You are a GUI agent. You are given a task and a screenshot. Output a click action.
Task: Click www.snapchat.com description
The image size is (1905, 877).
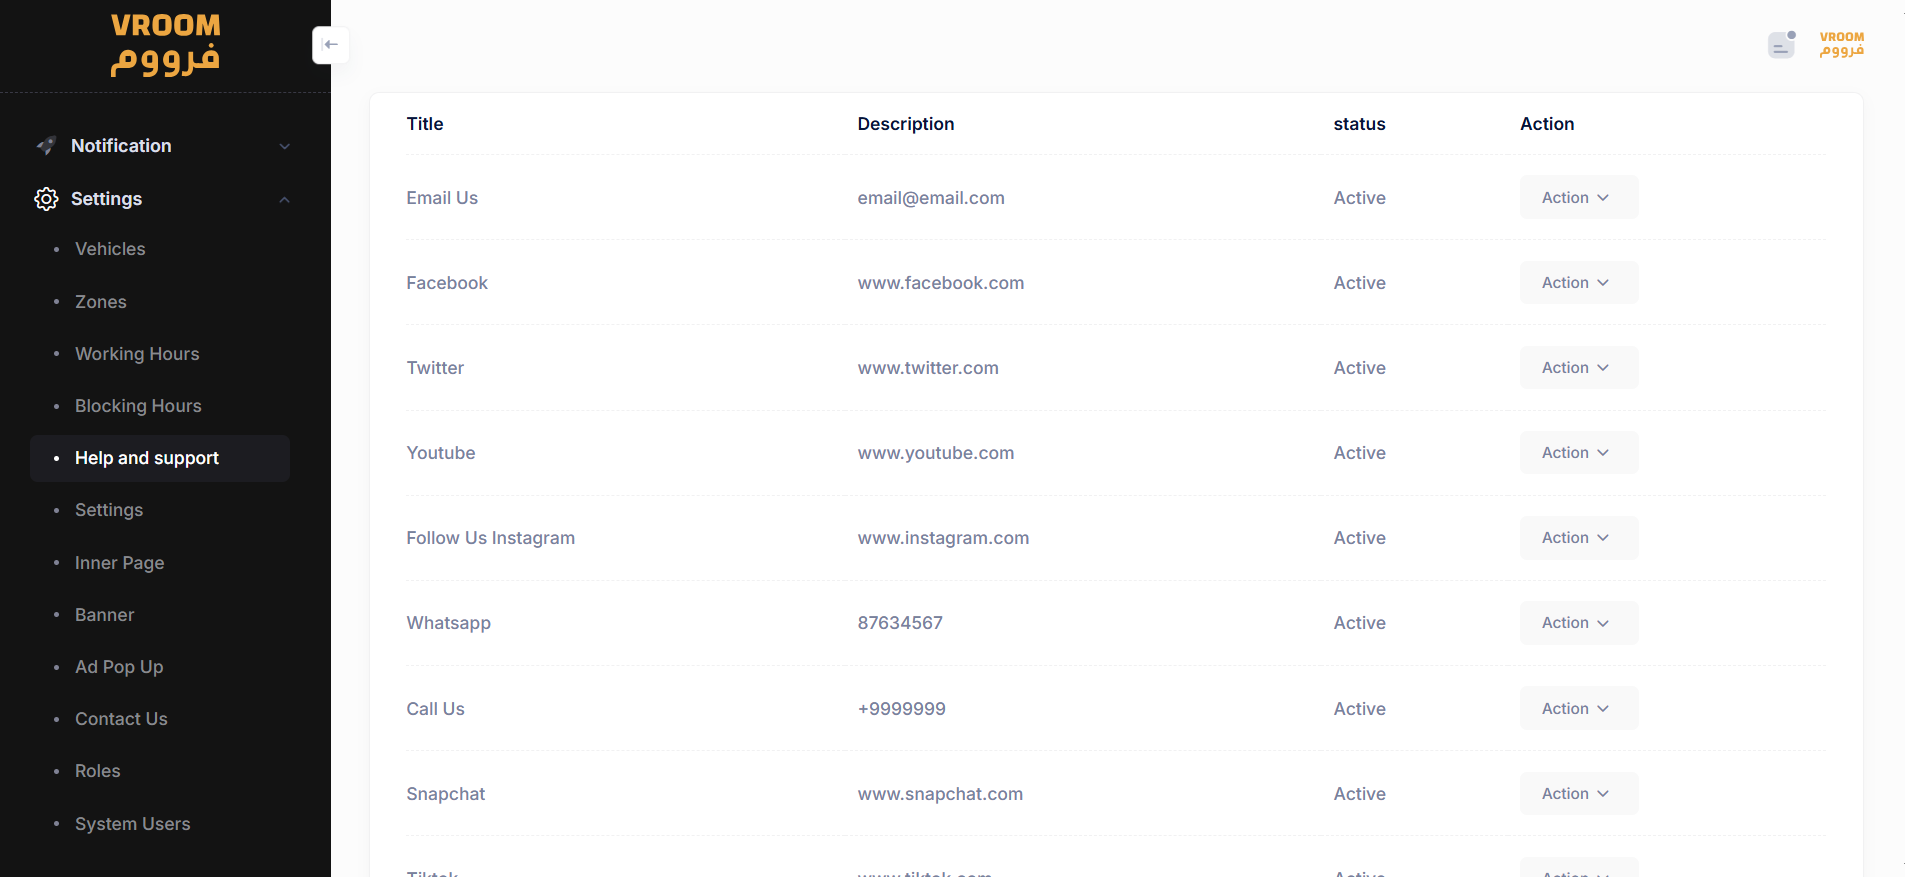[x=940, y=794]
